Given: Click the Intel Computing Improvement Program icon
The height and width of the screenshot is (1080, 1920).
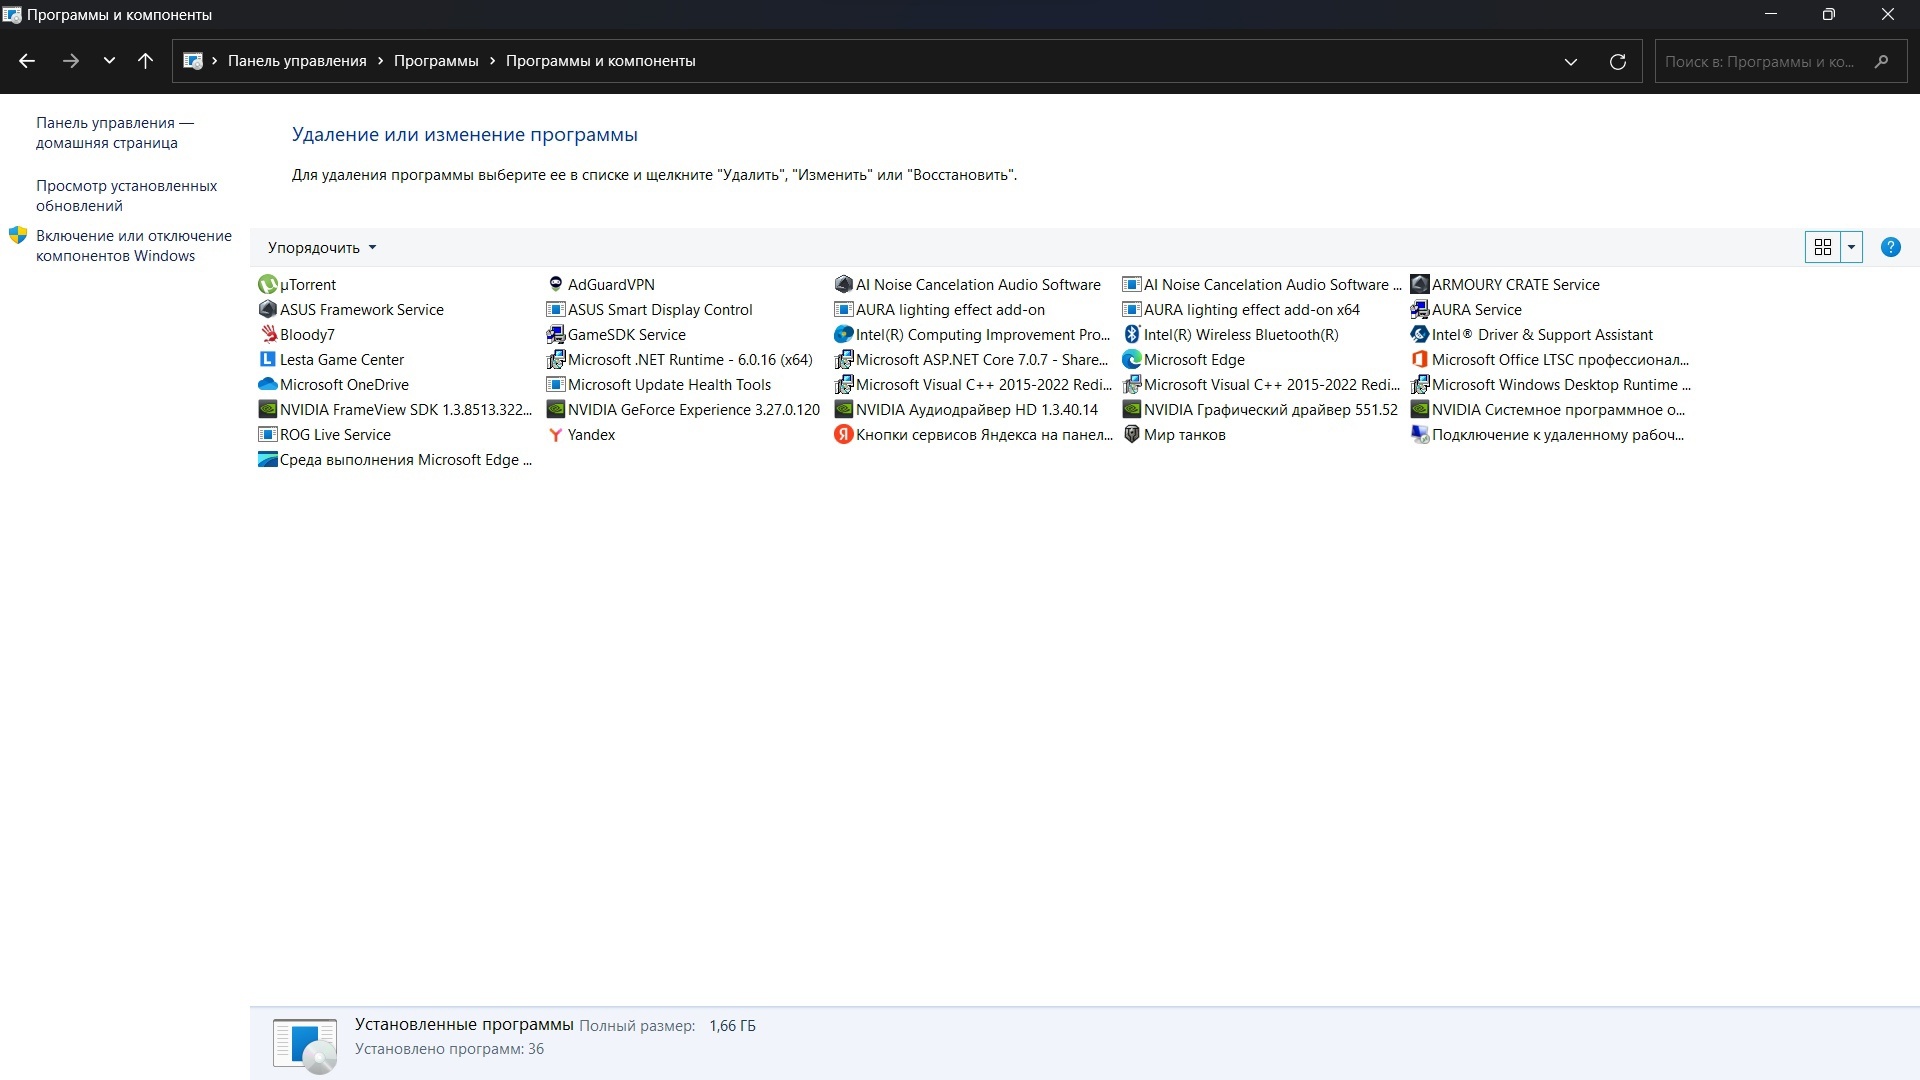Looking at the screenshot, I should coord(844,335).
